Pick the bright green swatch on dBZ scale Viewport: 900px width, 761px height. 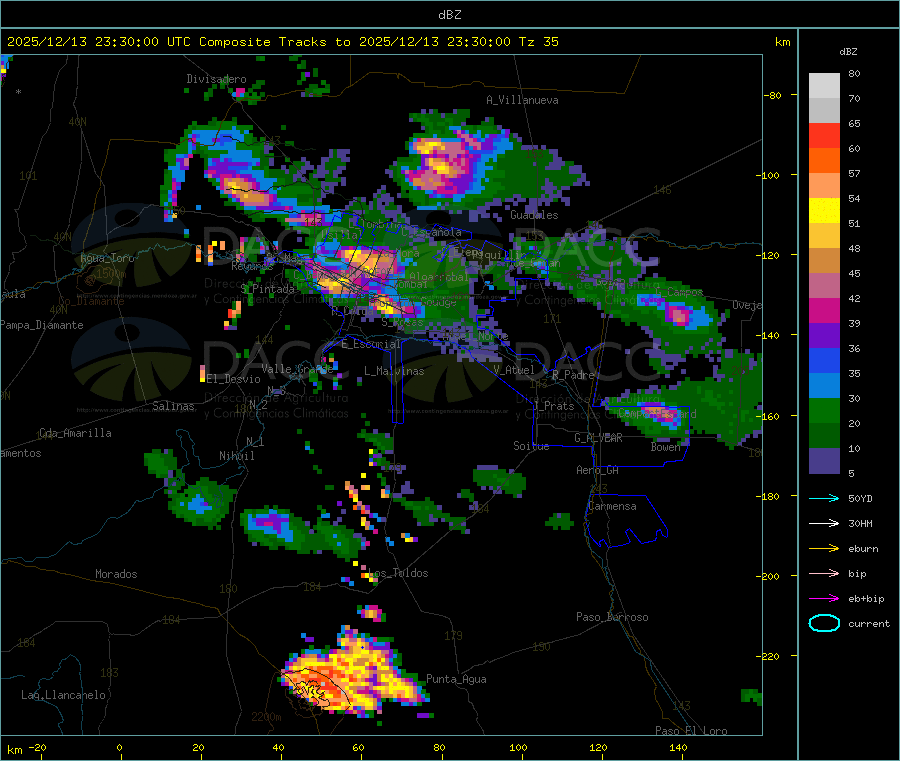824,410
